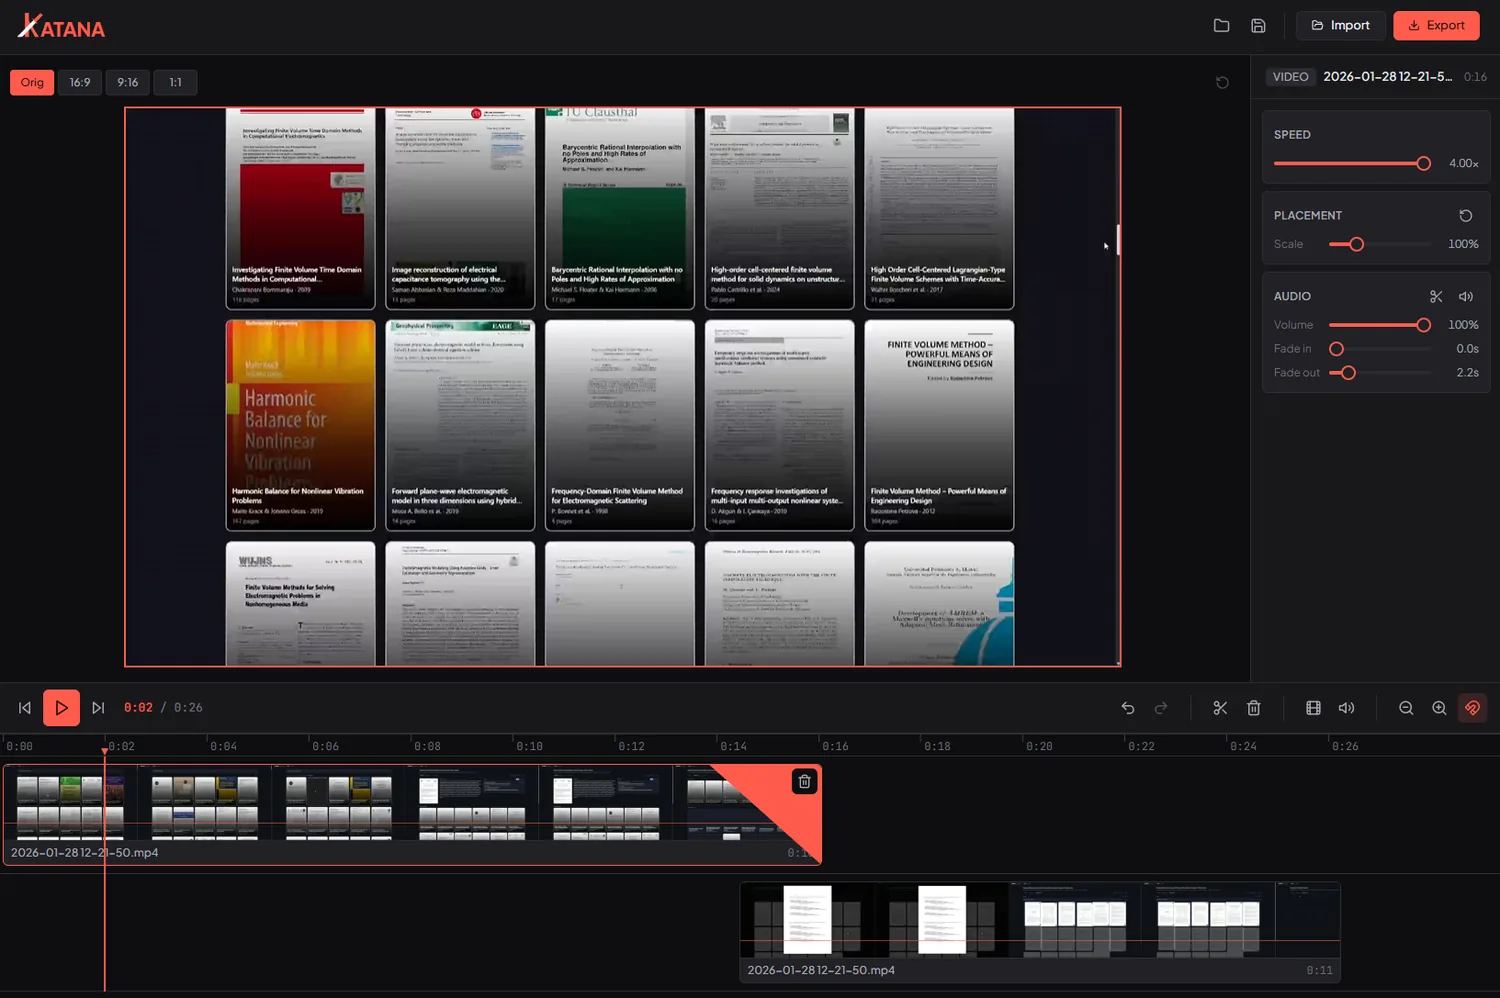Switch to 9:16 aspect ratio
1500x998 pixels.
point(128,82)
